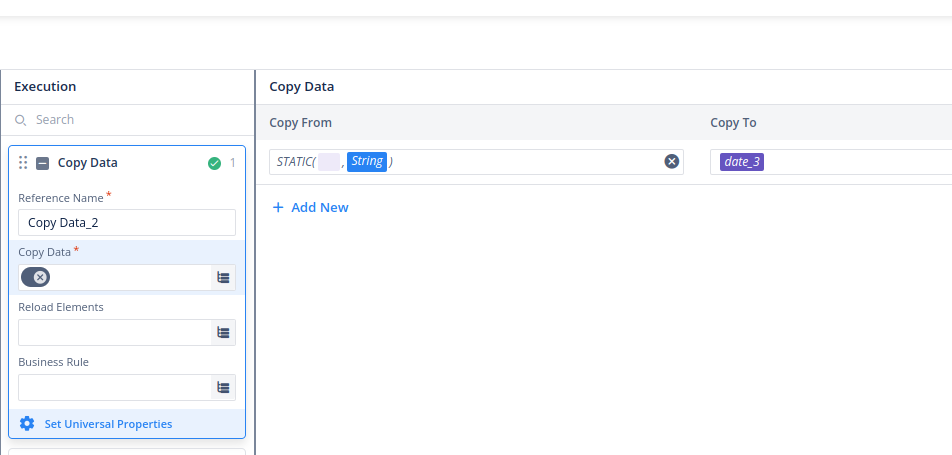The height and width of the screenshot is (455, 952).
Task: Remove the tag in the Copy Data field
Action: coord(39,277)
